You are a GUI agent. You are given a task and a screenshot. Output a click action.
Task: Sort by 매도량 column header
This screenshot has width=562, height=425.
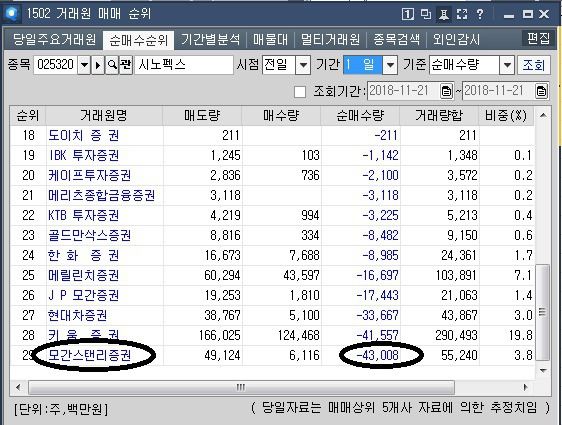coord(202,116)
